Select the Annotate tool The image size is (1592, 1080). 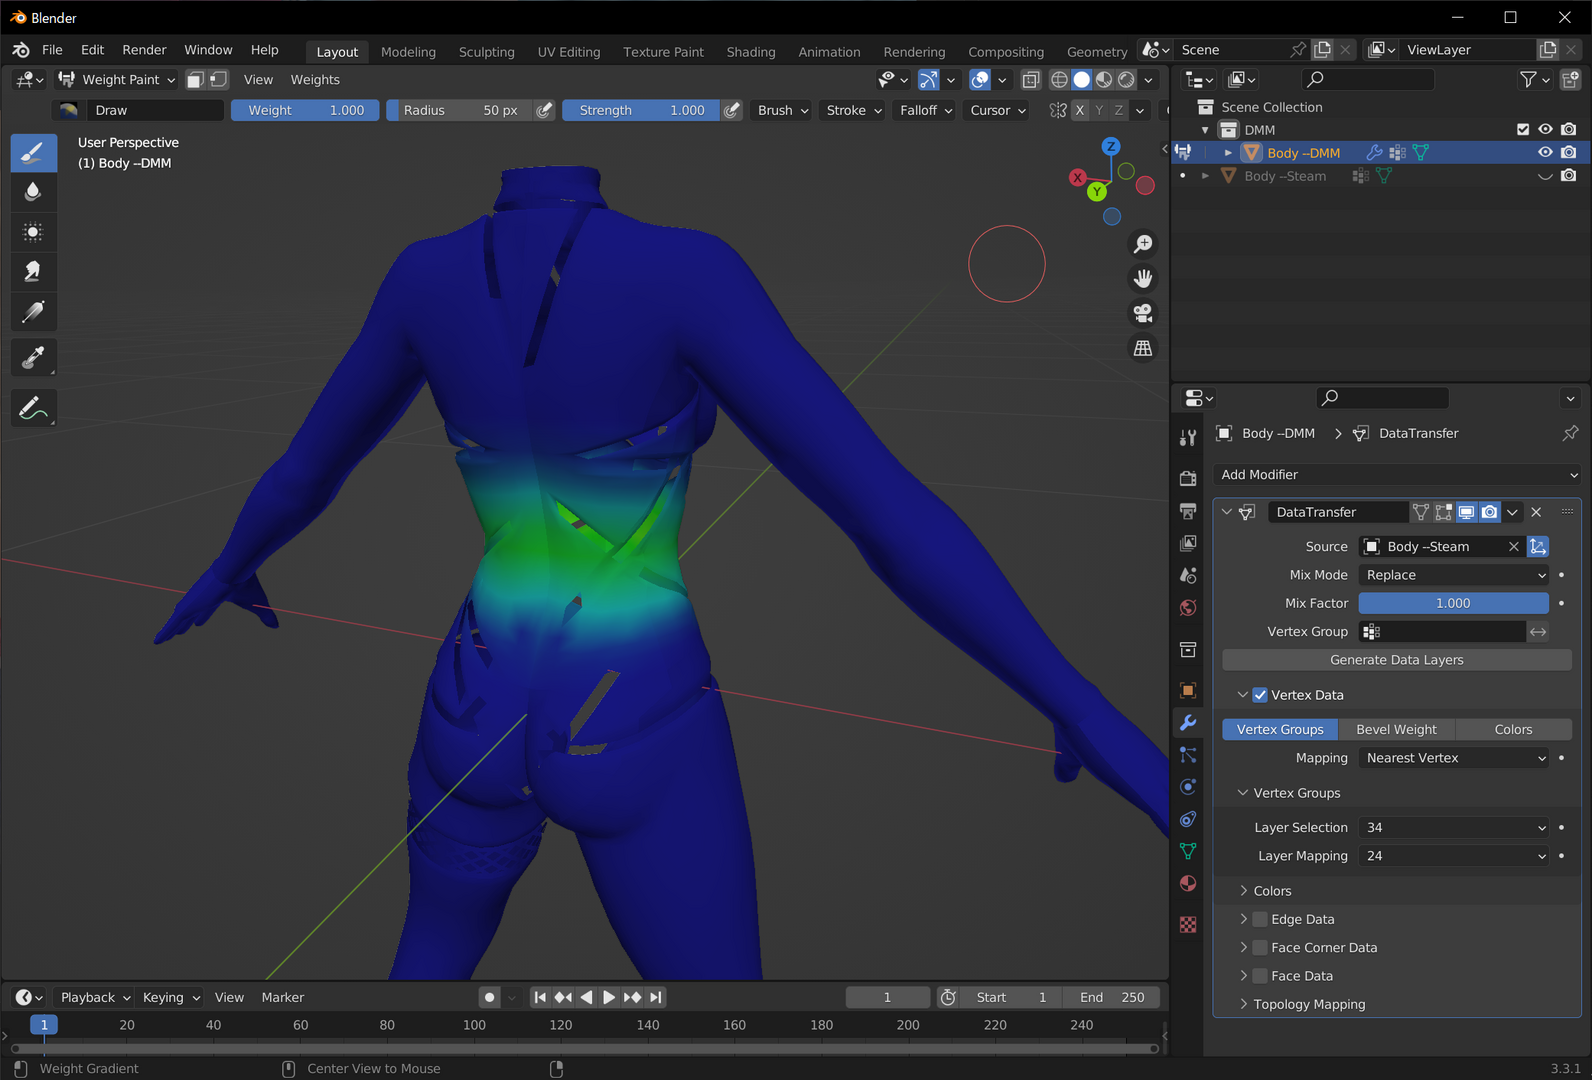coord(33,408)
